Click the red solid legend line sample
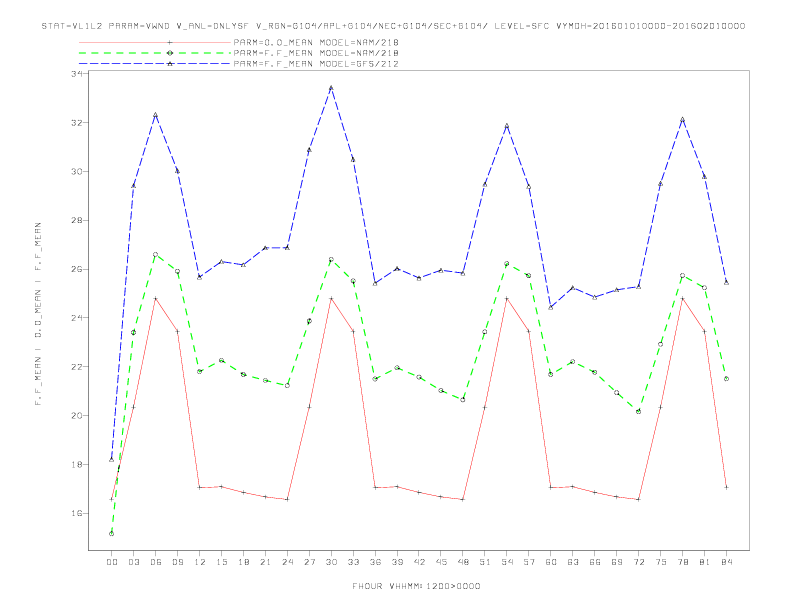This screenshot has height=612, width=792. click(x=155, y=42)
